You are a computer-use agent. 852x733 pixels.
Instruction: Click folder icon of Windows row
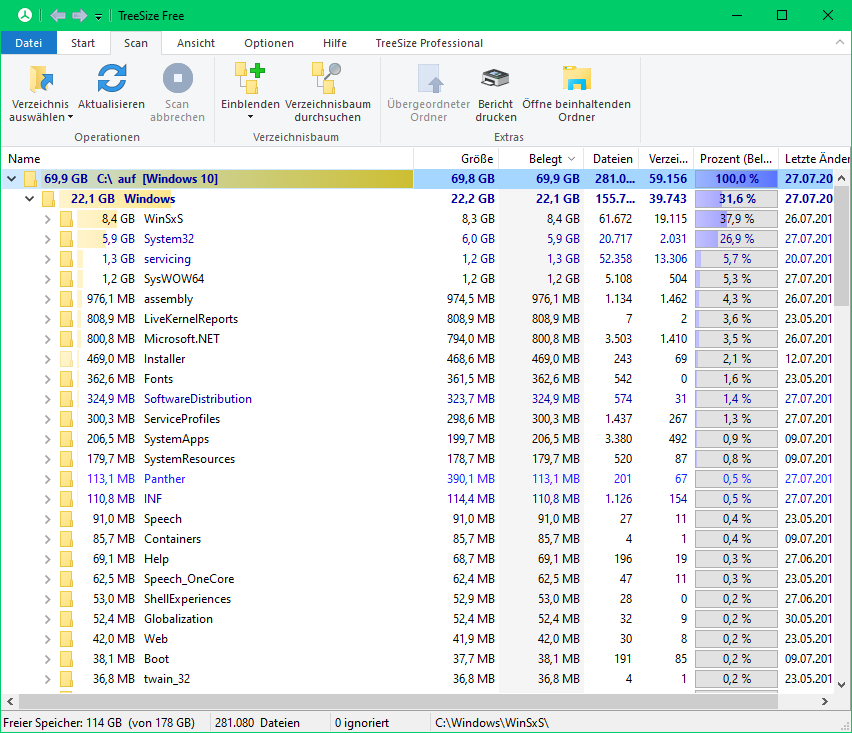(x=48, y=199)
